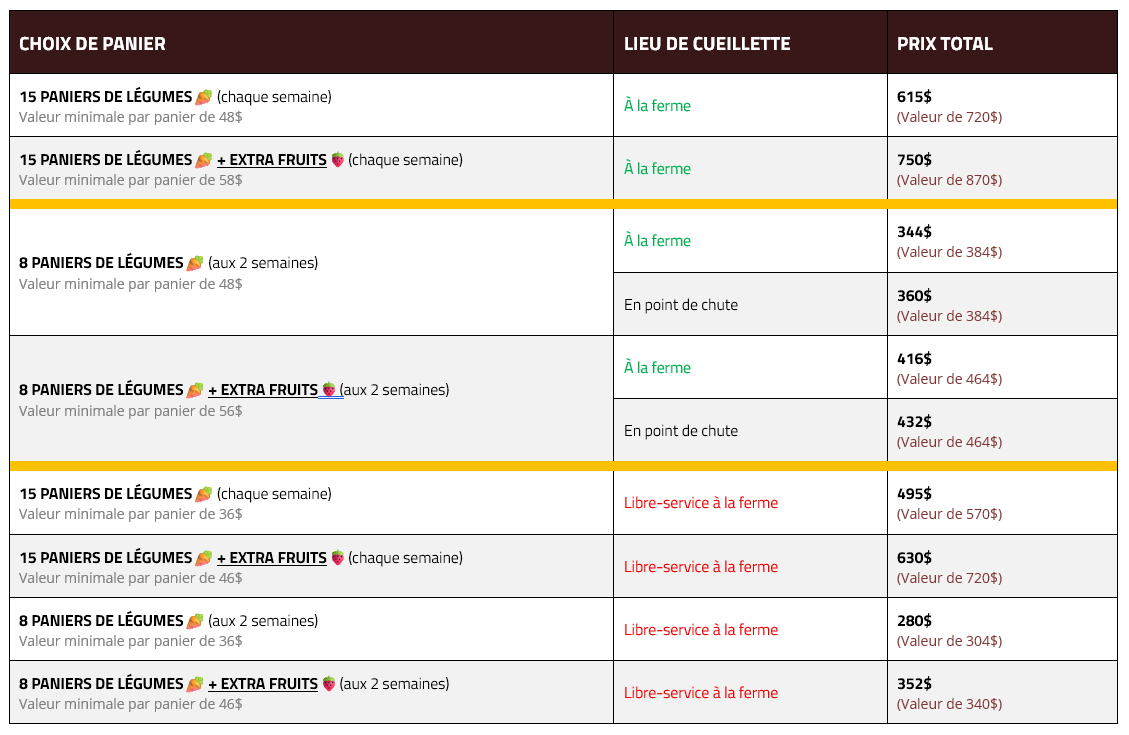Click the carrot icon beside 8 paniers at 48$
The height and width of the screenshot is (735, 1129).
[195, 263]
